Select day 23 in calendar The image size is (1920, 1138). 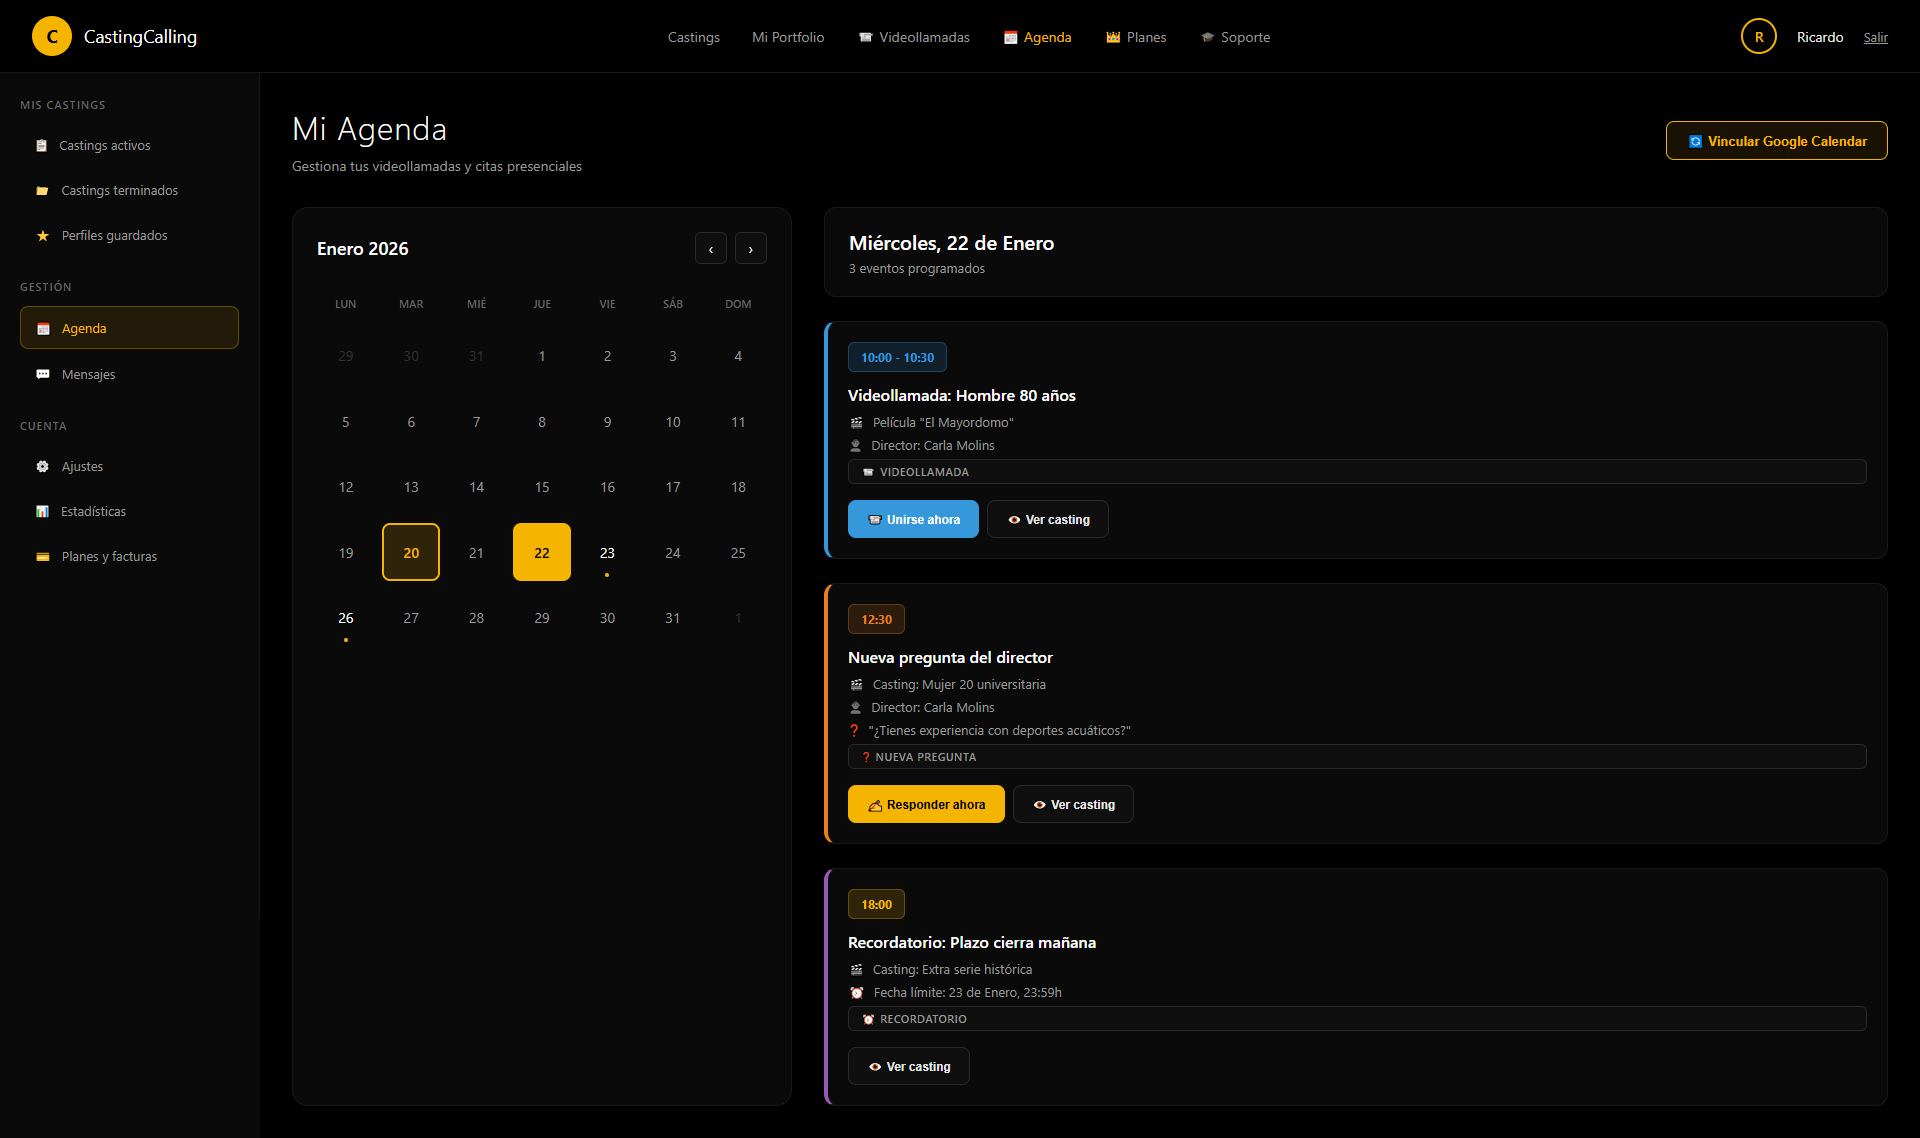point(607,553)
